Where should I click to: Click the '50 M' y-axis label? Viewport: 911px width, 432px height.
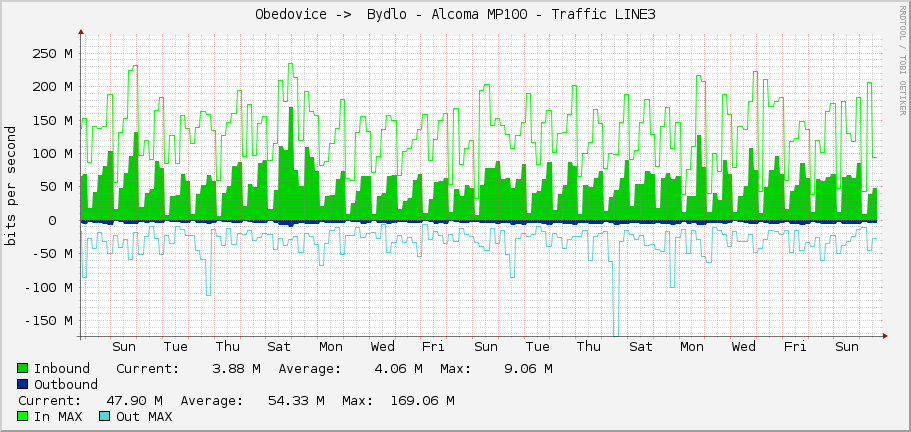click(x=56, y=187)
